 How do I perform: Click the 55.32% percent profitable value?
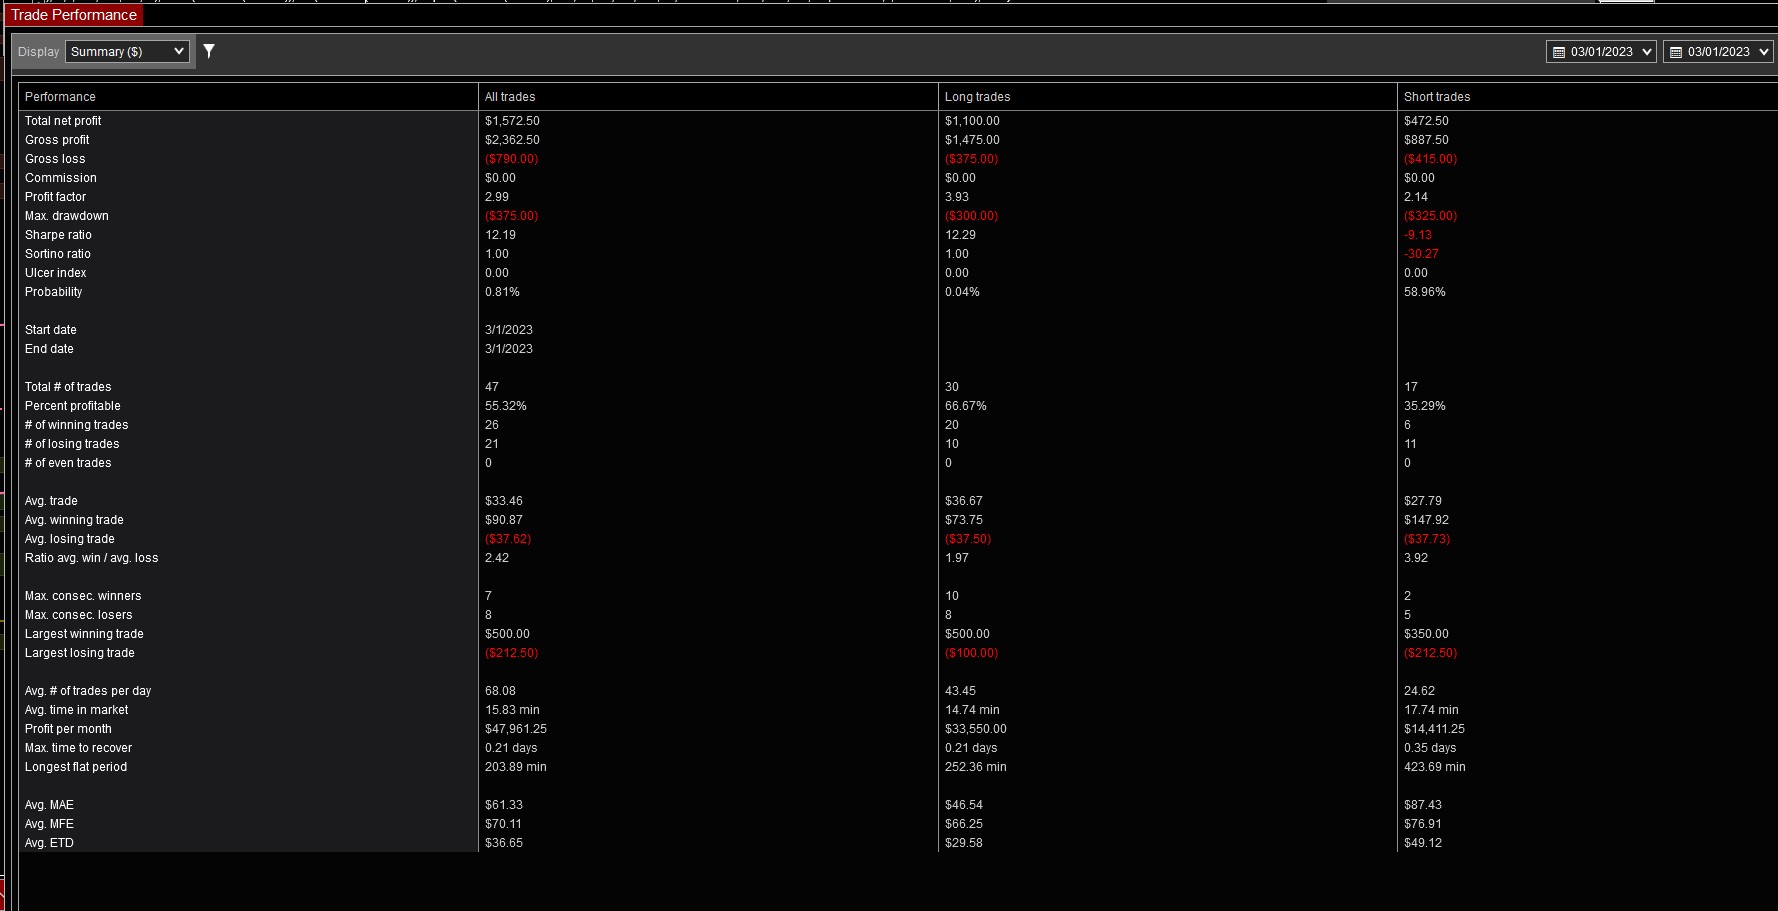(506, 406)
